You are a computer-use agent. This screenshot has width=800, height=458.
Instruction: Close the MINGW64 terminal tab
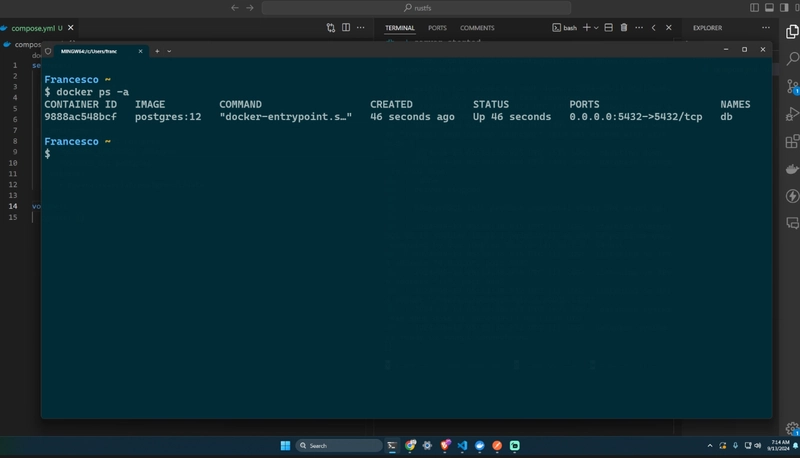[140, 51]
